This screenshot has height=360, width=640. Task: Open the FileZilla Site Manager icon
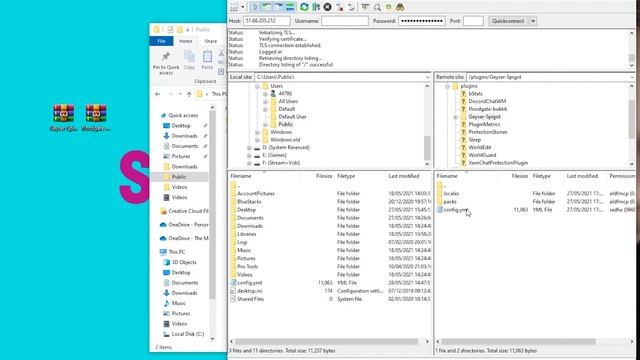coord(234,7)
